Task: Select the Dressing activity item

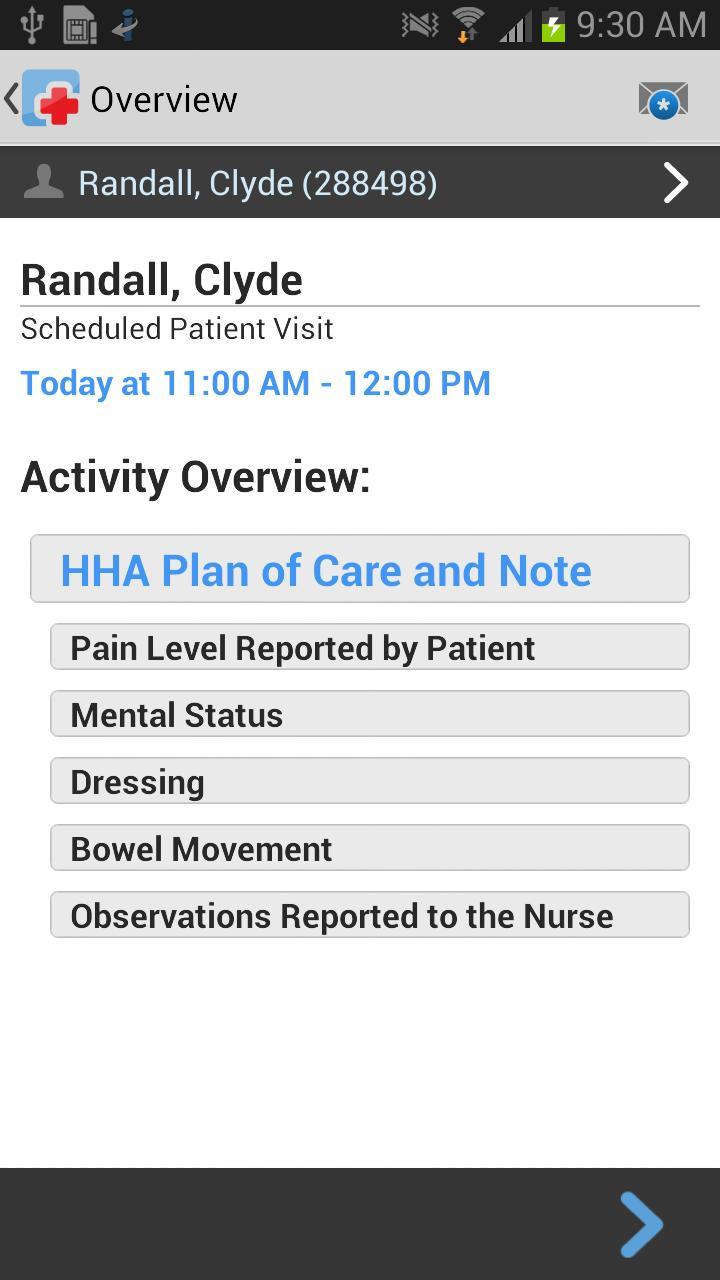Action: (369, 781)
